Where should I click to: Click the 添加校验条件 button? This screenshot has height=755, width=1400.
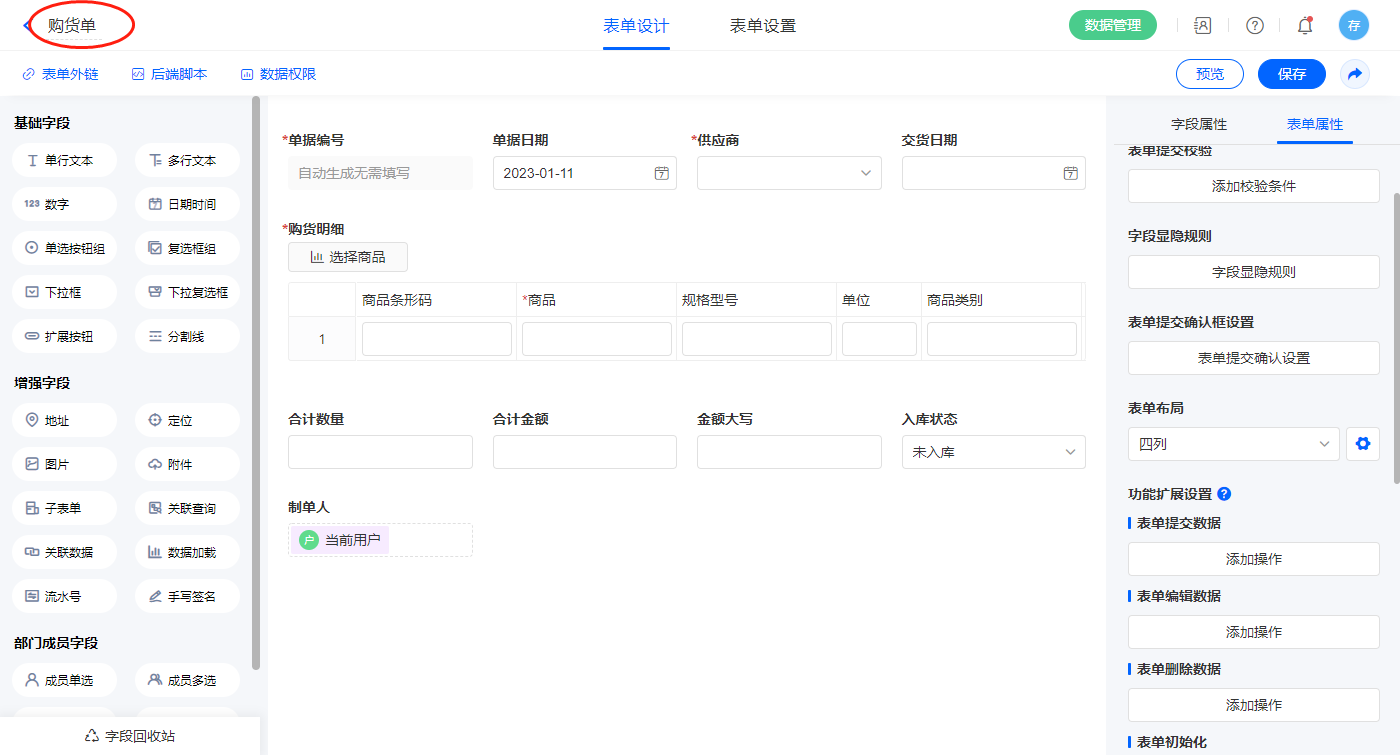1253,186
